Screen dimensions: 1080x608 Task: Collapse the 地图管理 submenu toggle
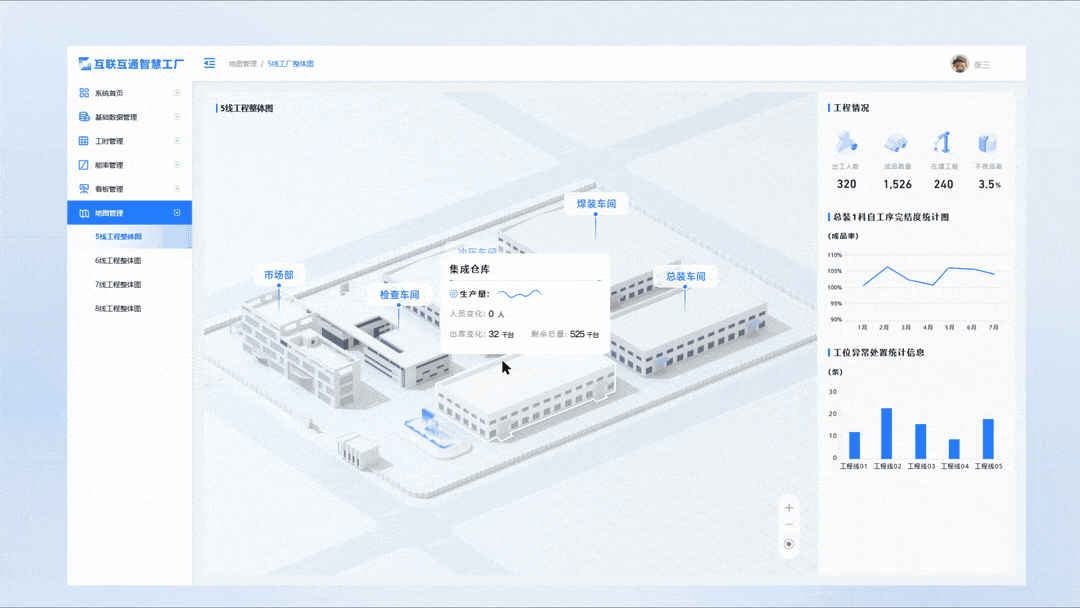tap(177, 213)
